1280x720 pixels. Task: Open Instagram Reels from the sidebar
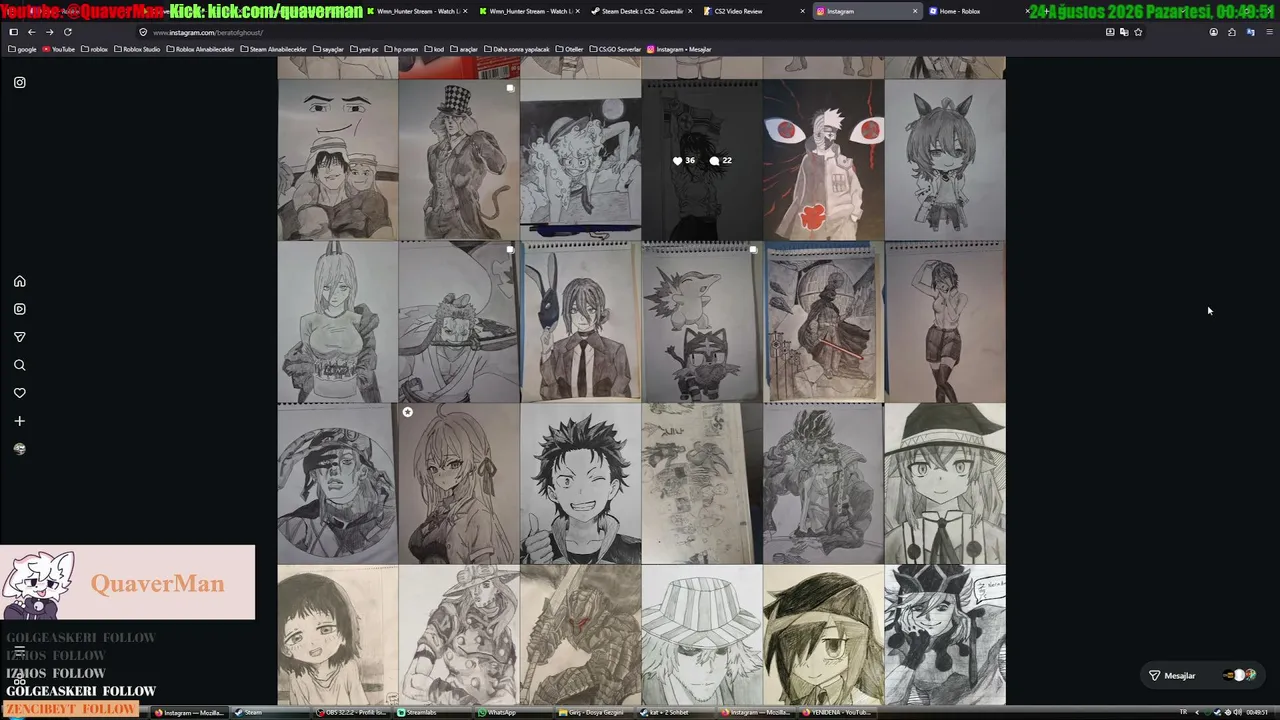click(x=19, y=309)
